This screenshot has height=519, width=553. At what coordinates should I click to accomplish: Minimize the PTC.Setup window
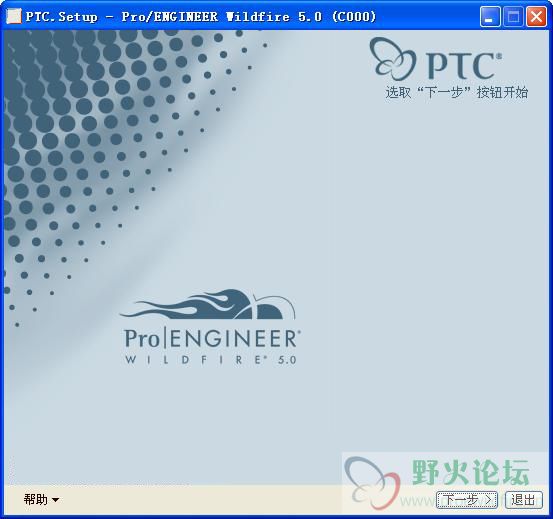point(490,17)
